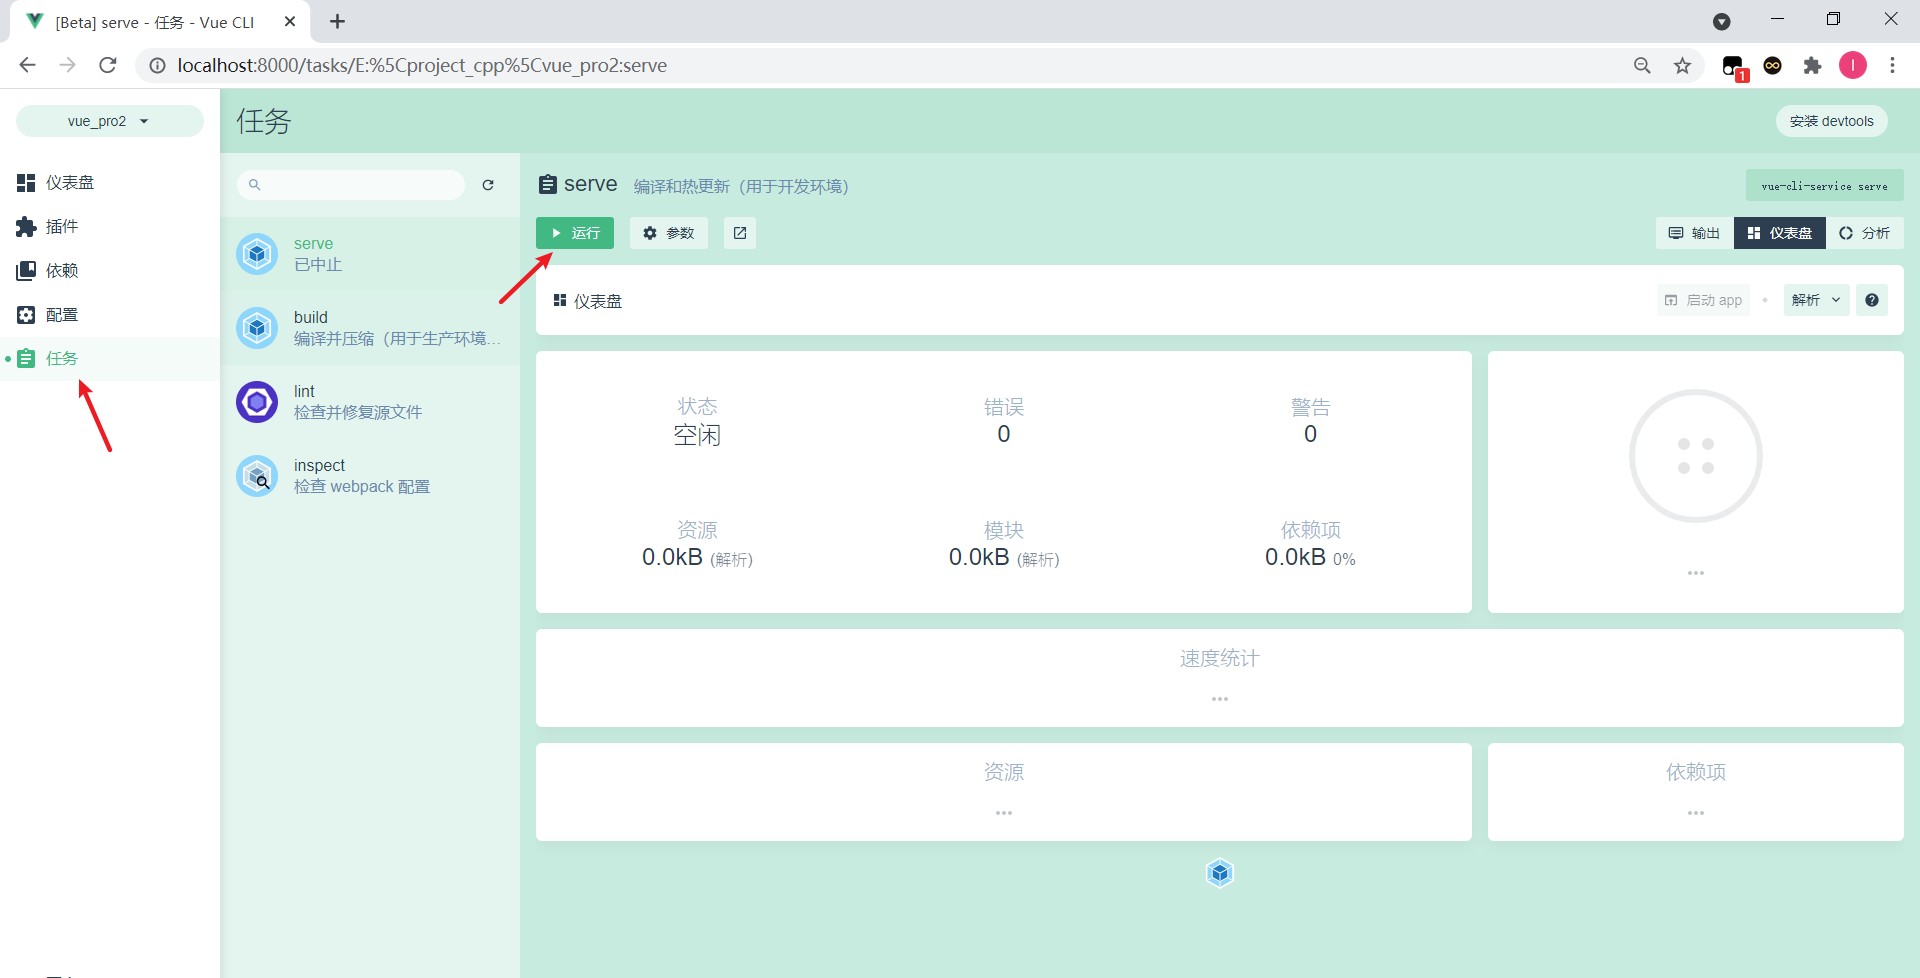Select the inspect task

[370, 476]
